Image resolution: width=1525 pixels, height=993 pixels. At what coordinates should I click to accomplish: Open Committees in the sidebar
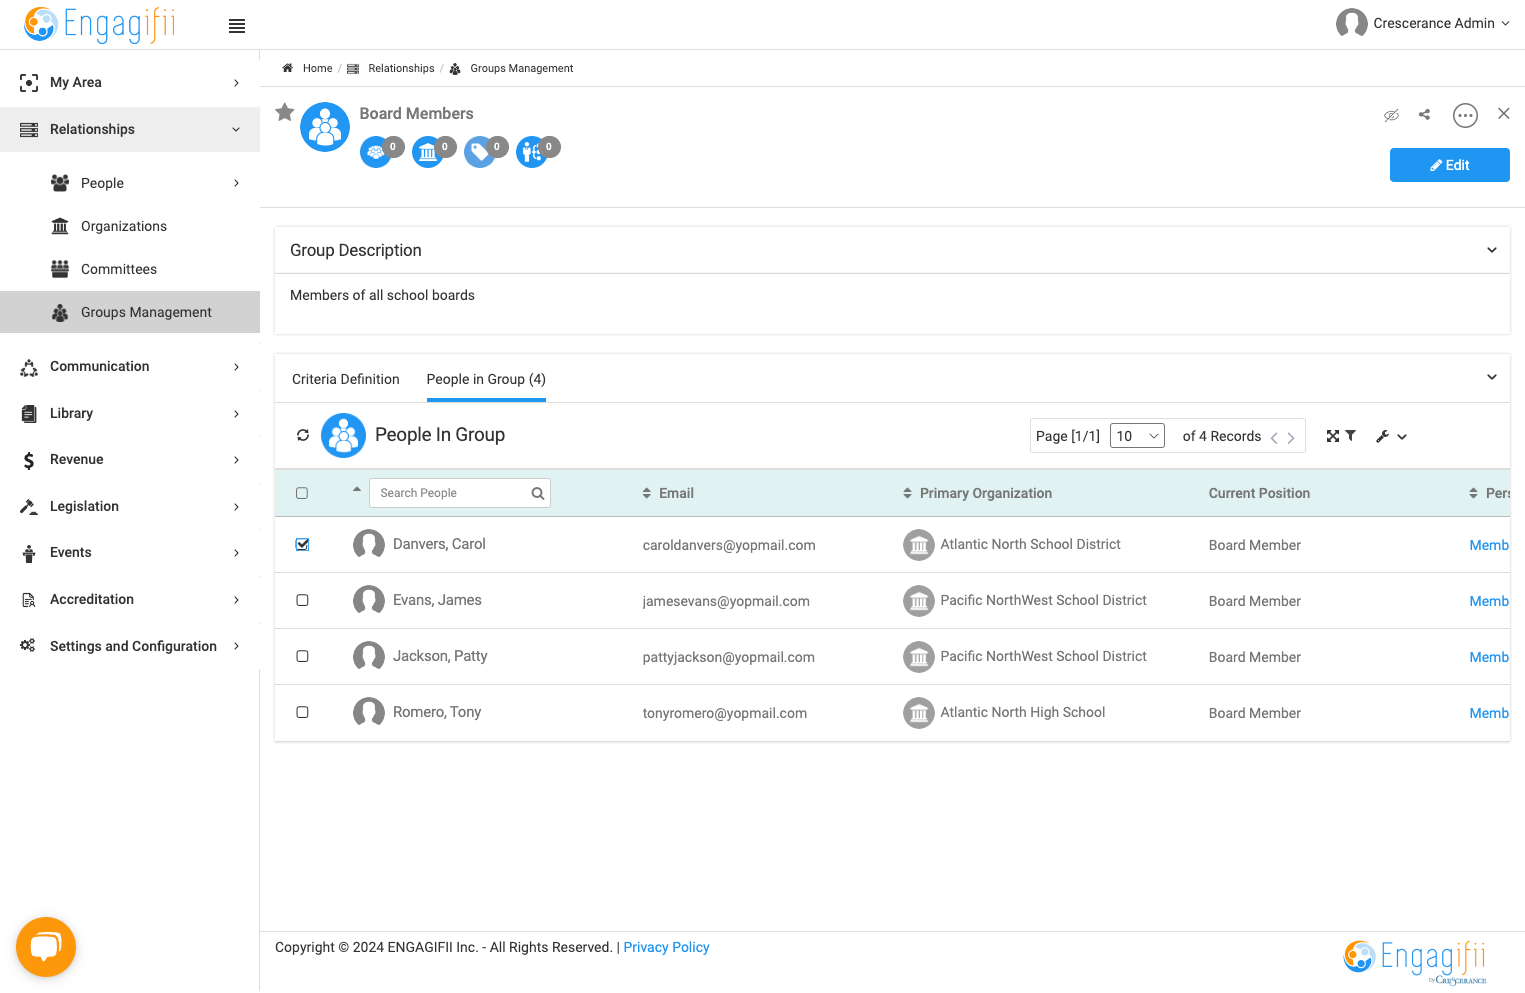119,269
